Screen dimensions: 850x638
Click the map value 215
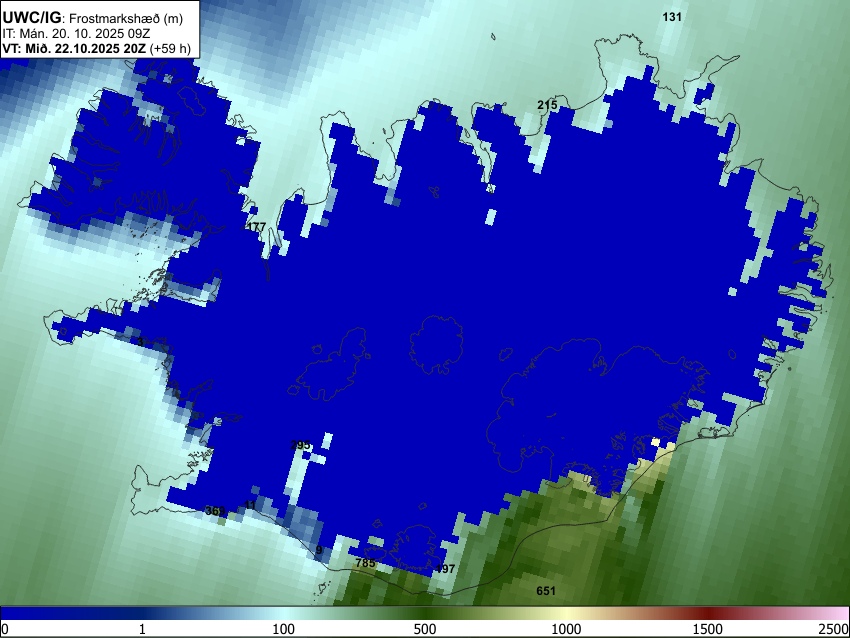point(547,105)
